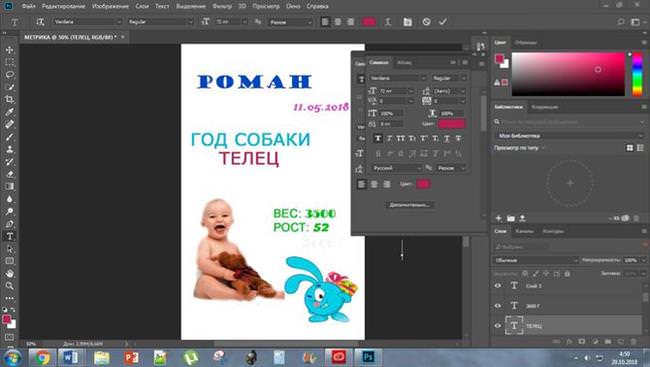Open the font family dropdown in options bar
The width and height of the screenshot is (650, 367).
[87, 22]
